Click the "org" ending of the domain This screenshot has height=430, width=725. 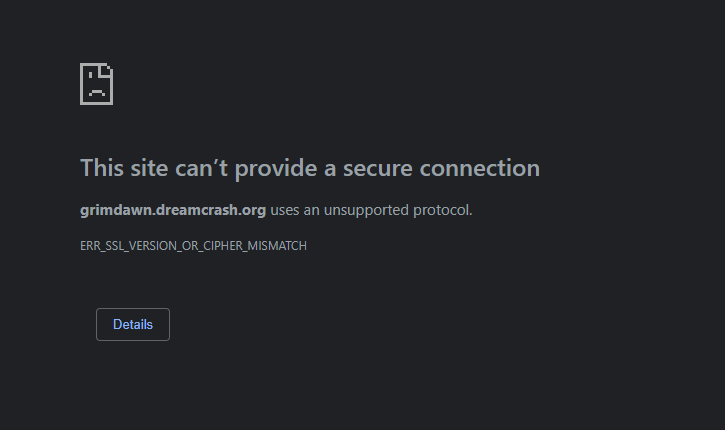tap(253, 211)
